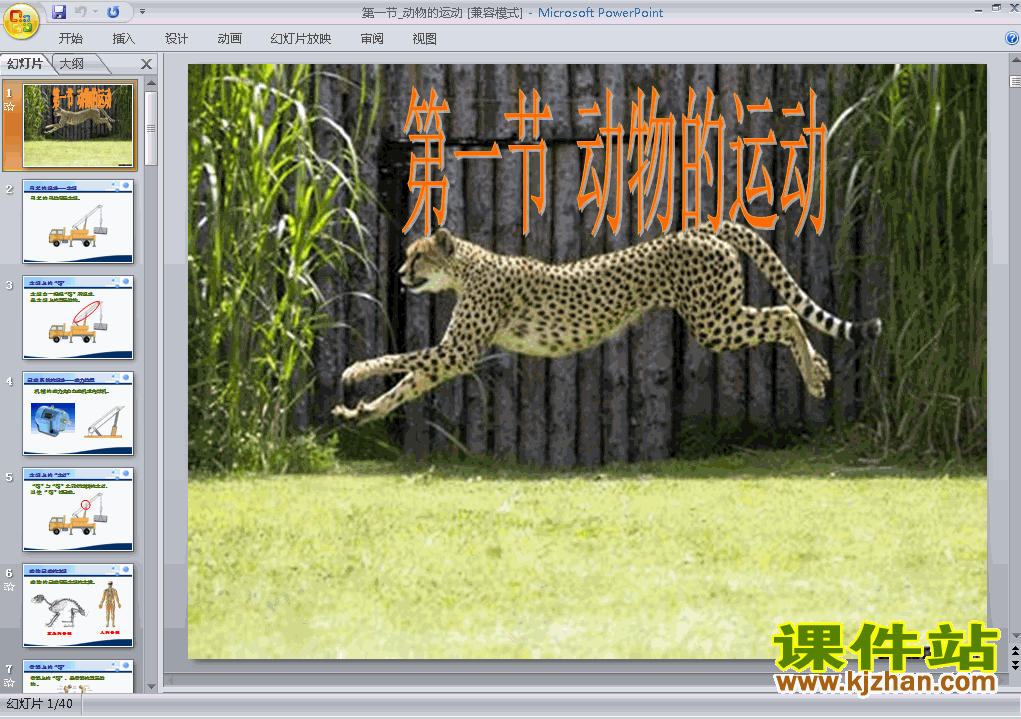Go to previous slide with double-up arrows
This screenshot has height=719, width=1021.
(1015, 651)
